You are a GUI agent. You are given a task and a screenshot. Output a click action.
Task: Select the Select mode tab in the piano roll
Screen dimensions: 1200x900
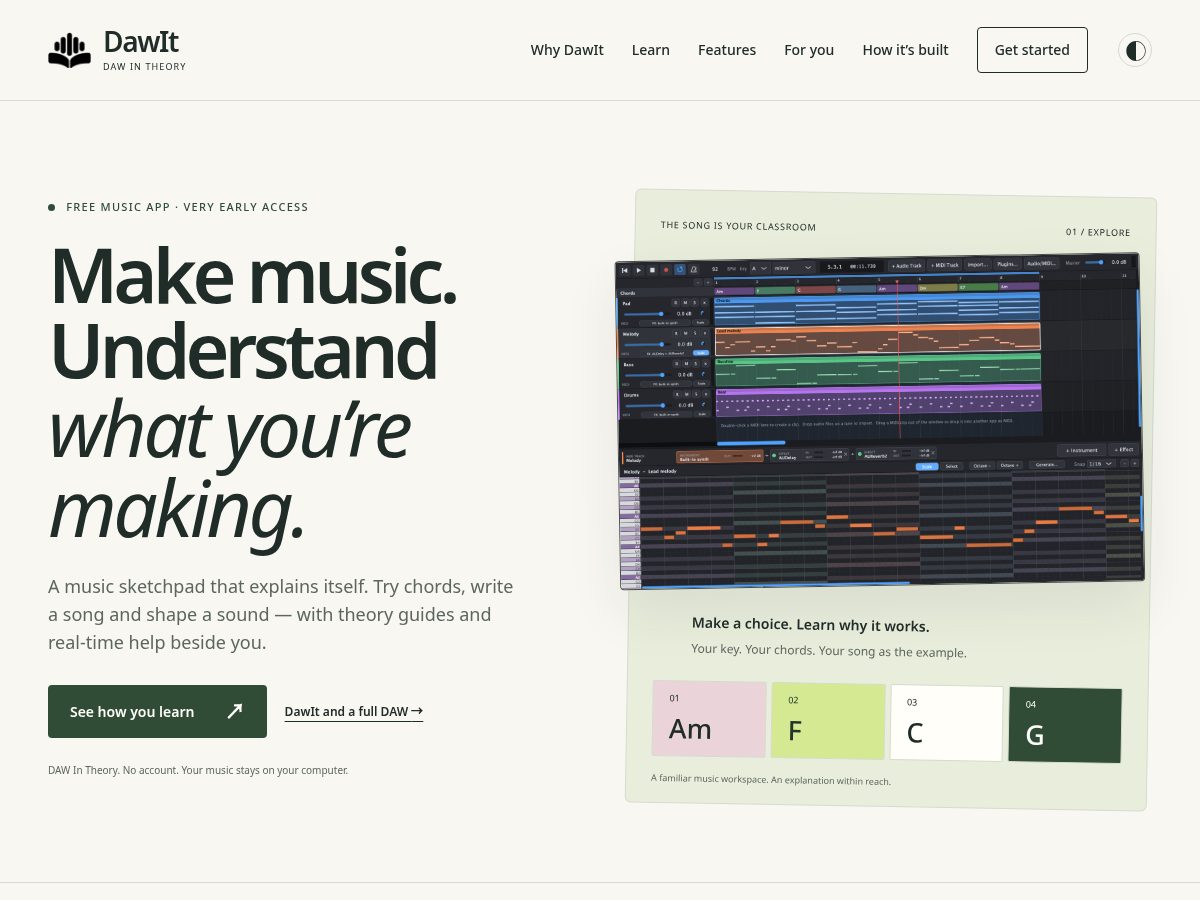pyautogui.click(x=952, y=466)
